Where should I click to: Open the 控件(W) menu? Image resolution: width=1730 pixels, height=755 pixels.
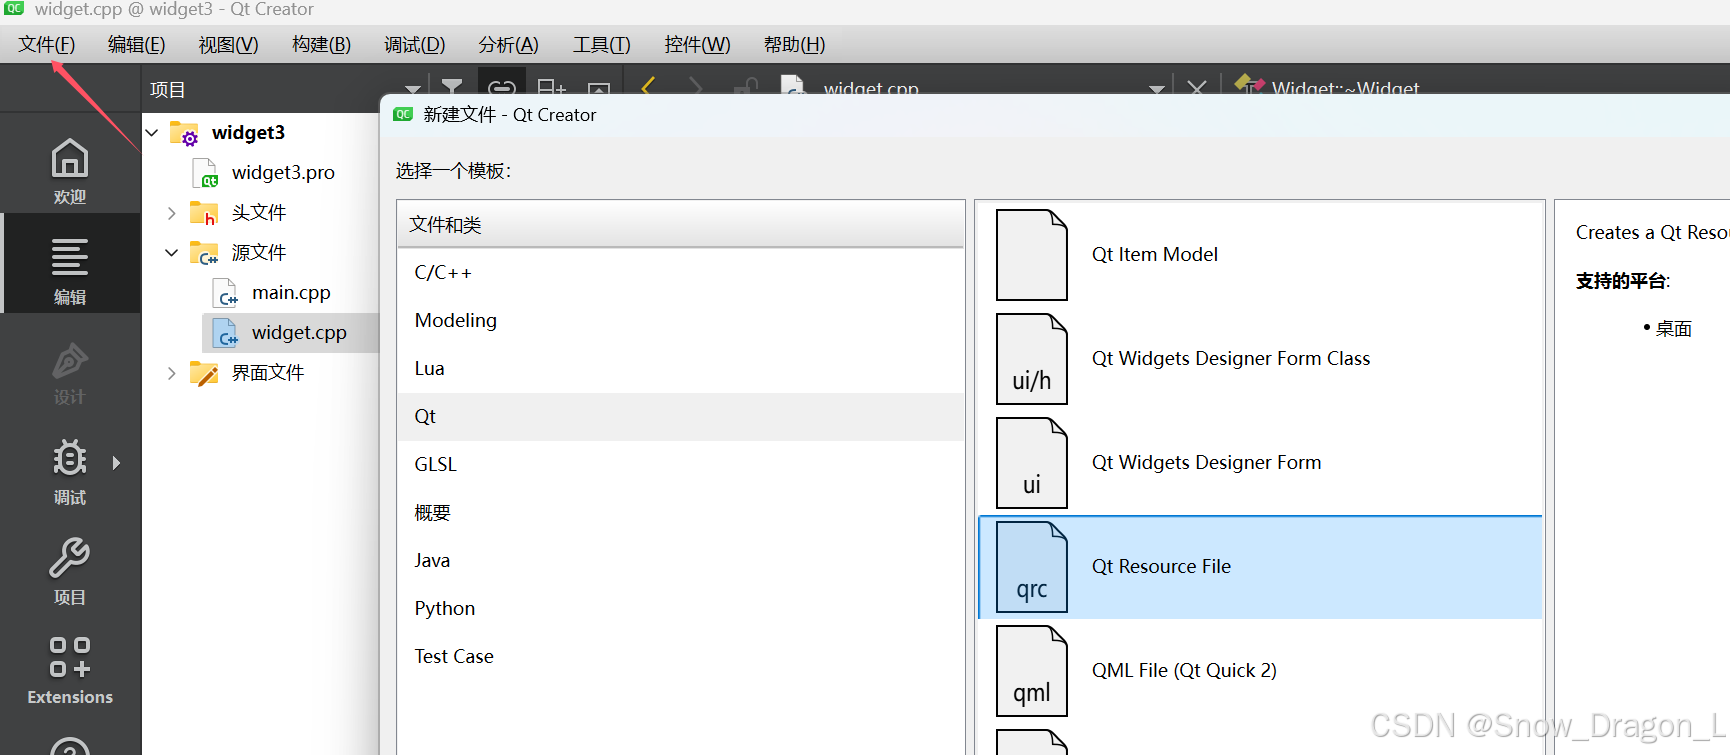pos(697,45)
